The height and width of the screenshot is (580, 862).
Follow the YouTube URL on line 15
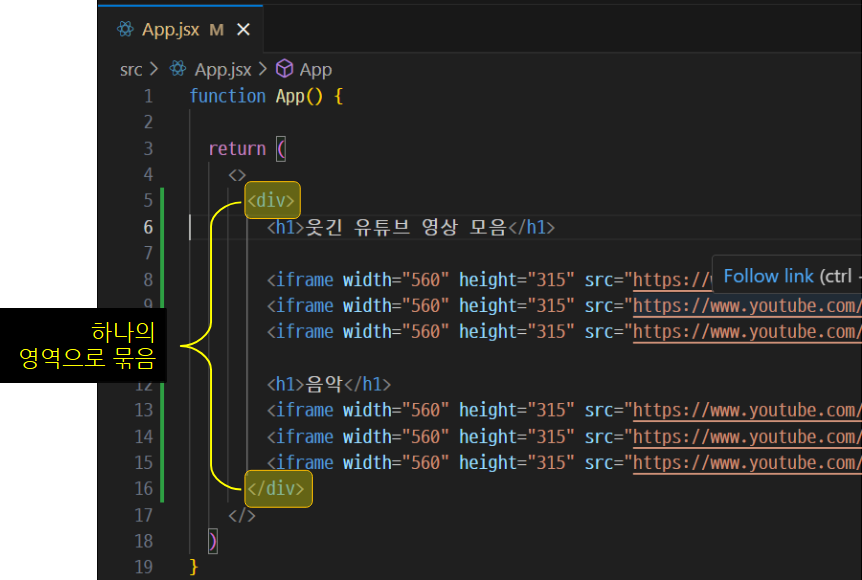(x=745, y=462)
